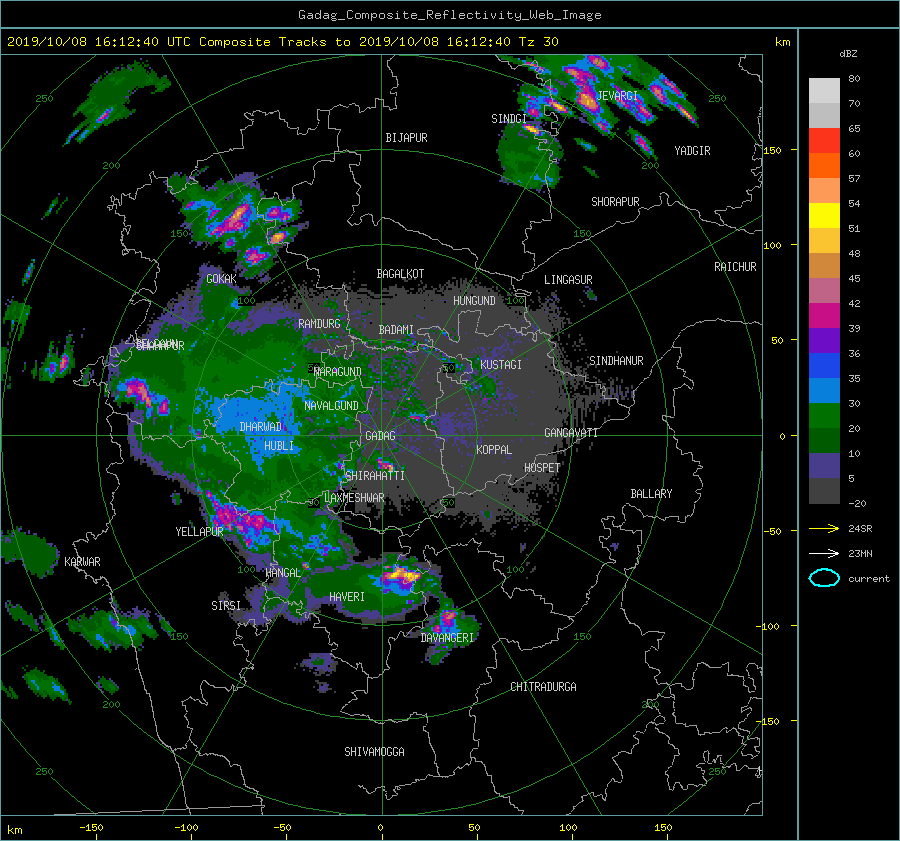The height and width of the screenshot is (841, 900).
Task: Click the SHORAPUR city label
Action: coord(615,201)
